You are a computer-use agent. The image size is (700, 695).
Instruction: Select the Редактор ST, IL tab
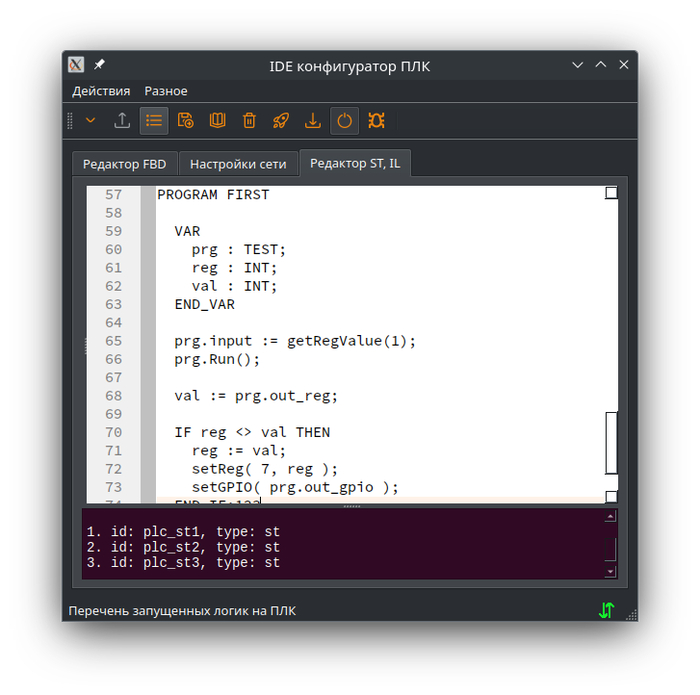[355, 163]
